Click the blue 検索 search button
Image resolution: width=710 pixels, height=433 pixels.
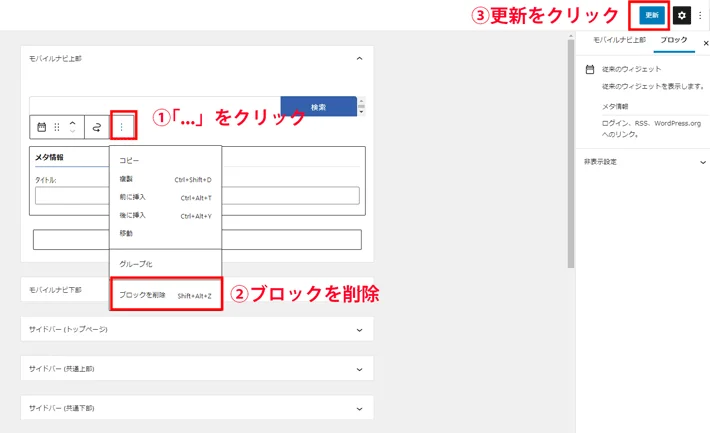click(318, 107)
